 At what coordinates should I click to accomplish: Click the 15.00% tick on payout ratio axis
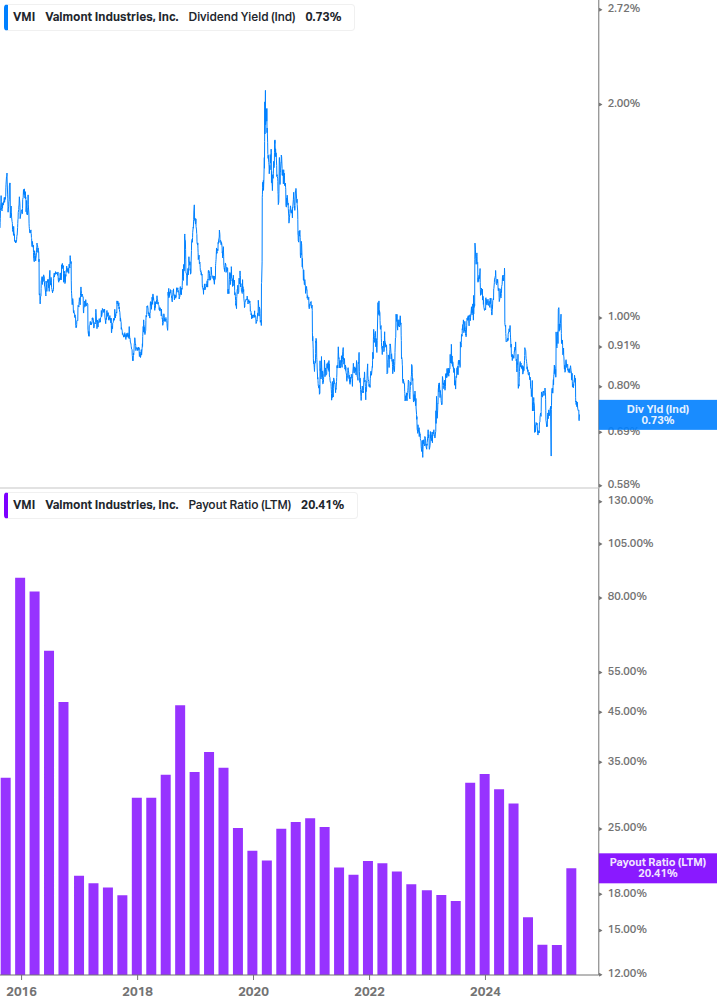point(627,929)
